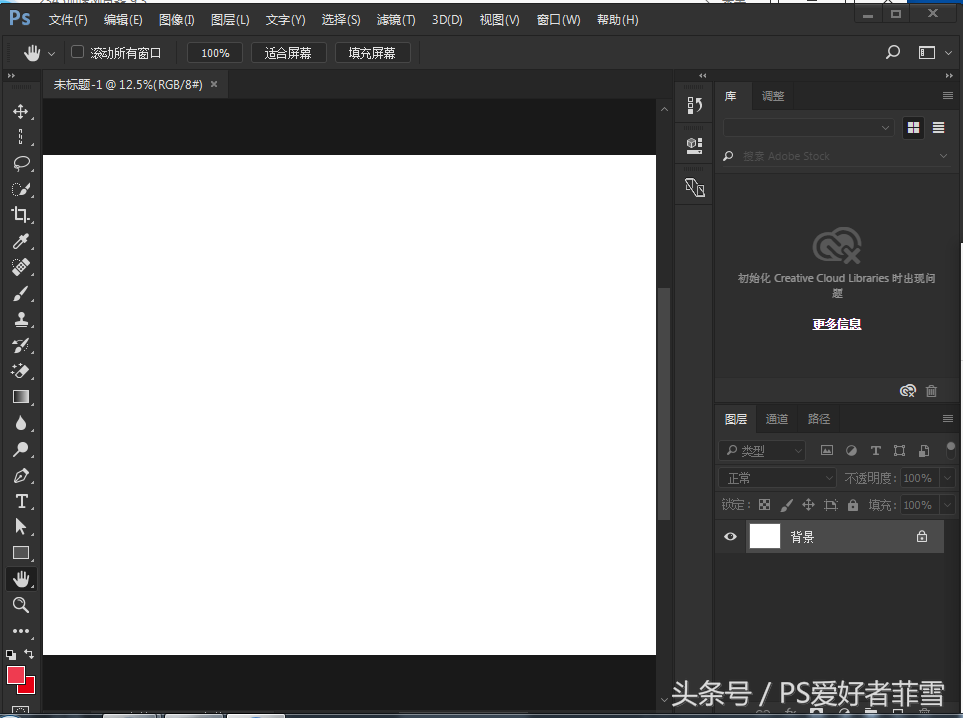Toggle lock all for layer
This screenshot has height=718, width=963.
click(x=853, y=505)
